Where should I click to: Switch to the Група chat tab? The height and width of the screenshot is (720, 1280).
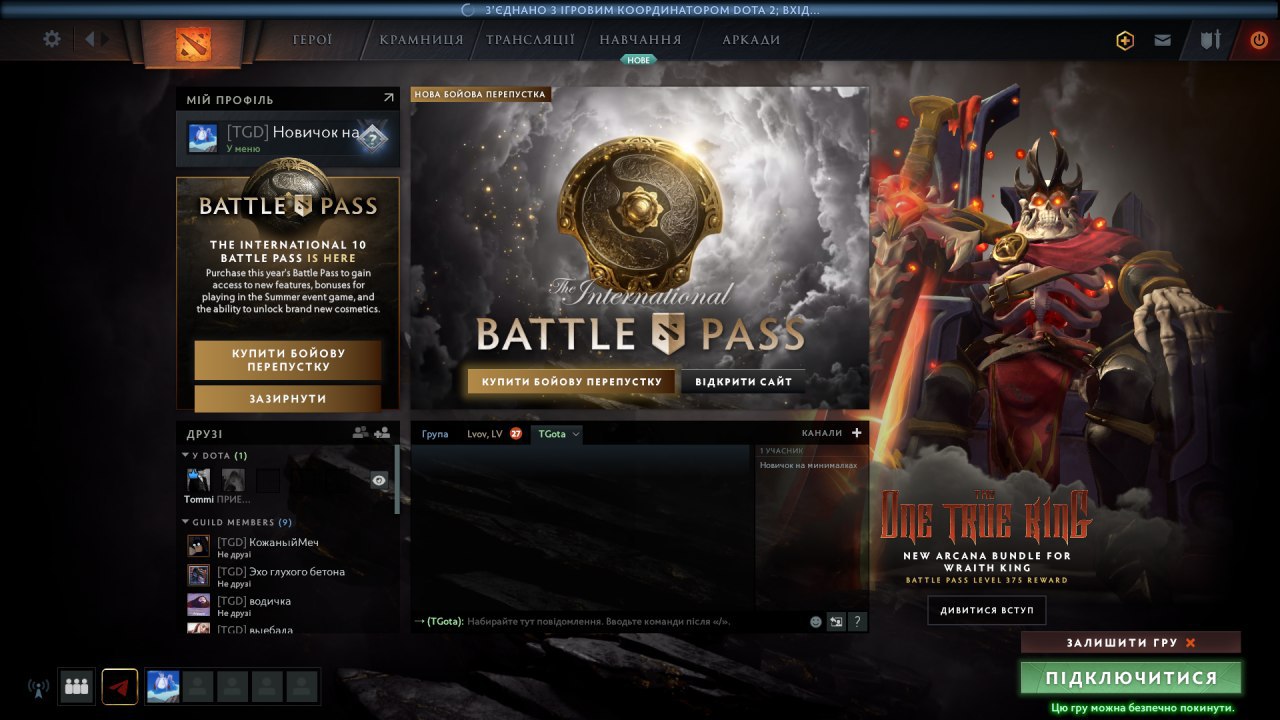[x=435, y=434]
